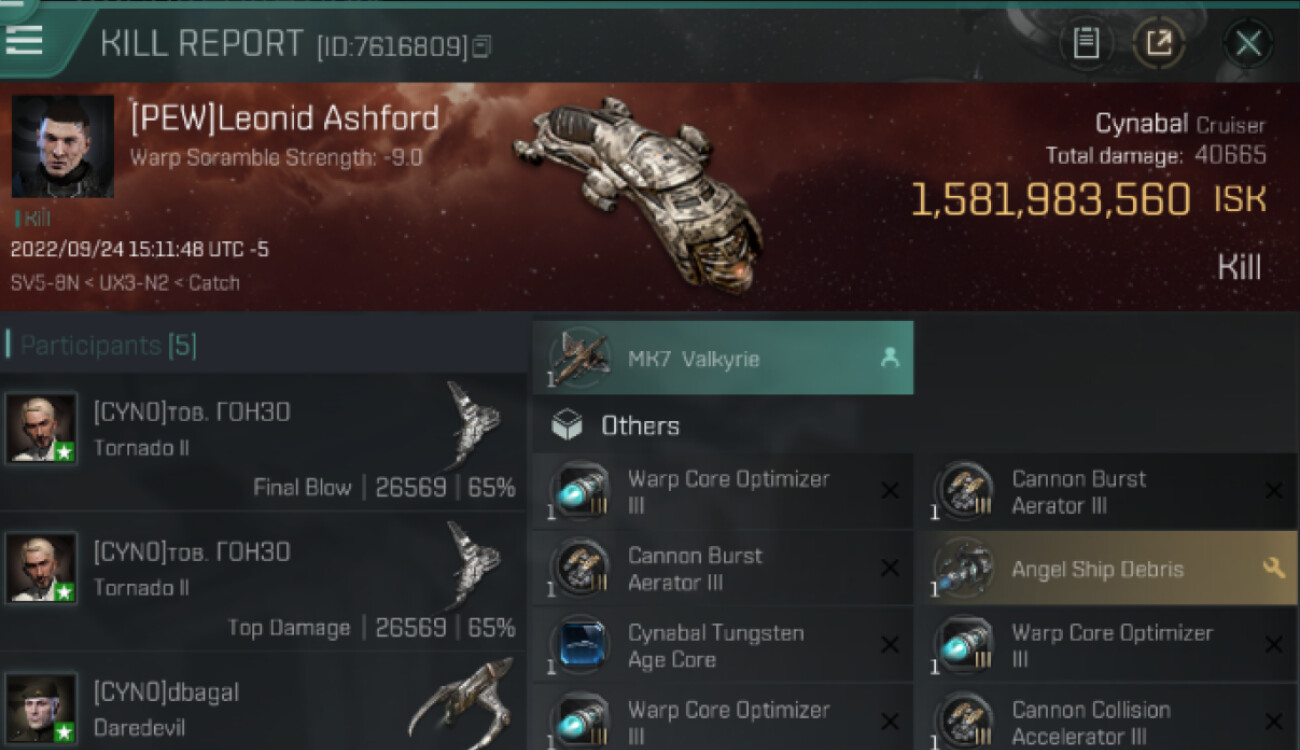Click the Angel Ship Debris wrench icon
The height and width of the screenshot is (750, 1300).
[x=1273, y=568]
